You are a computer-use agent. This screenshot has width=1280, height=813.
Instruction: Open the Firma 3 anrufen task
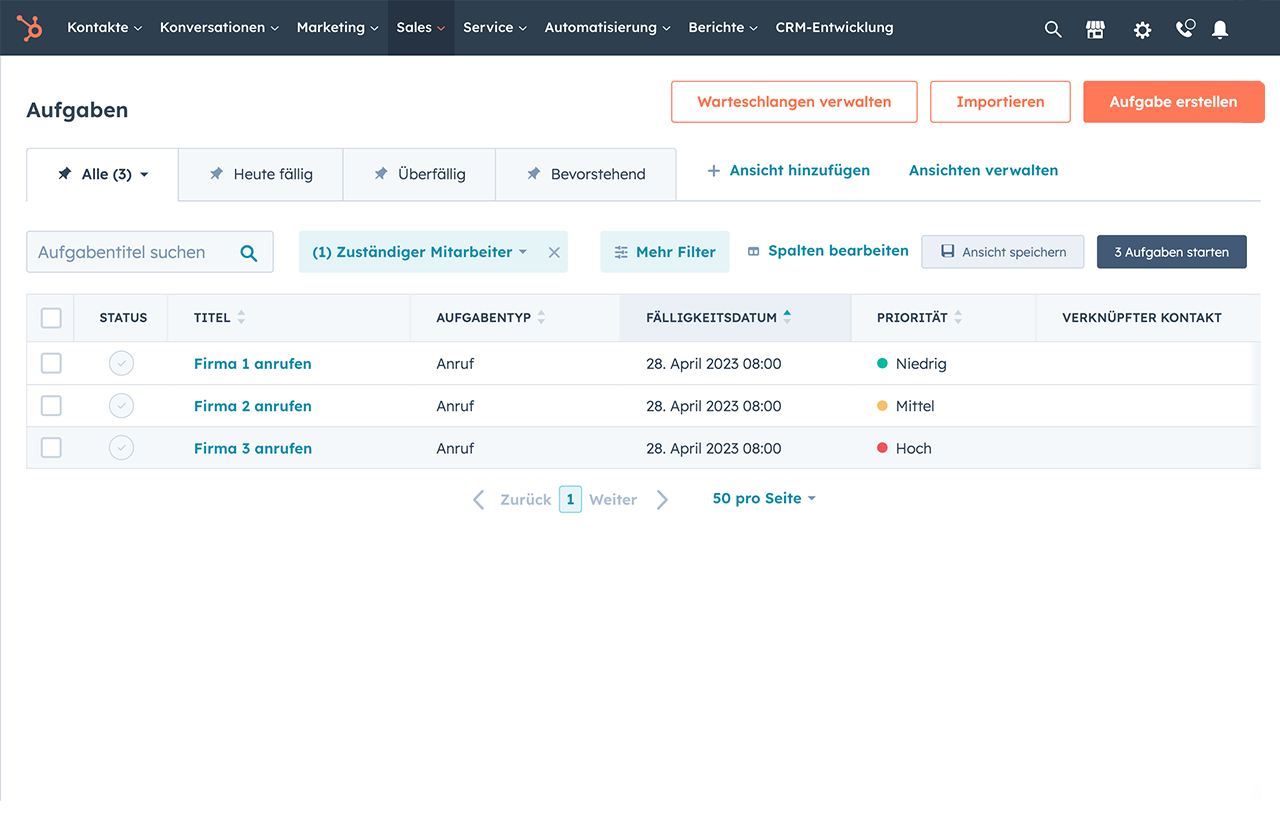[x=253, y=448]
